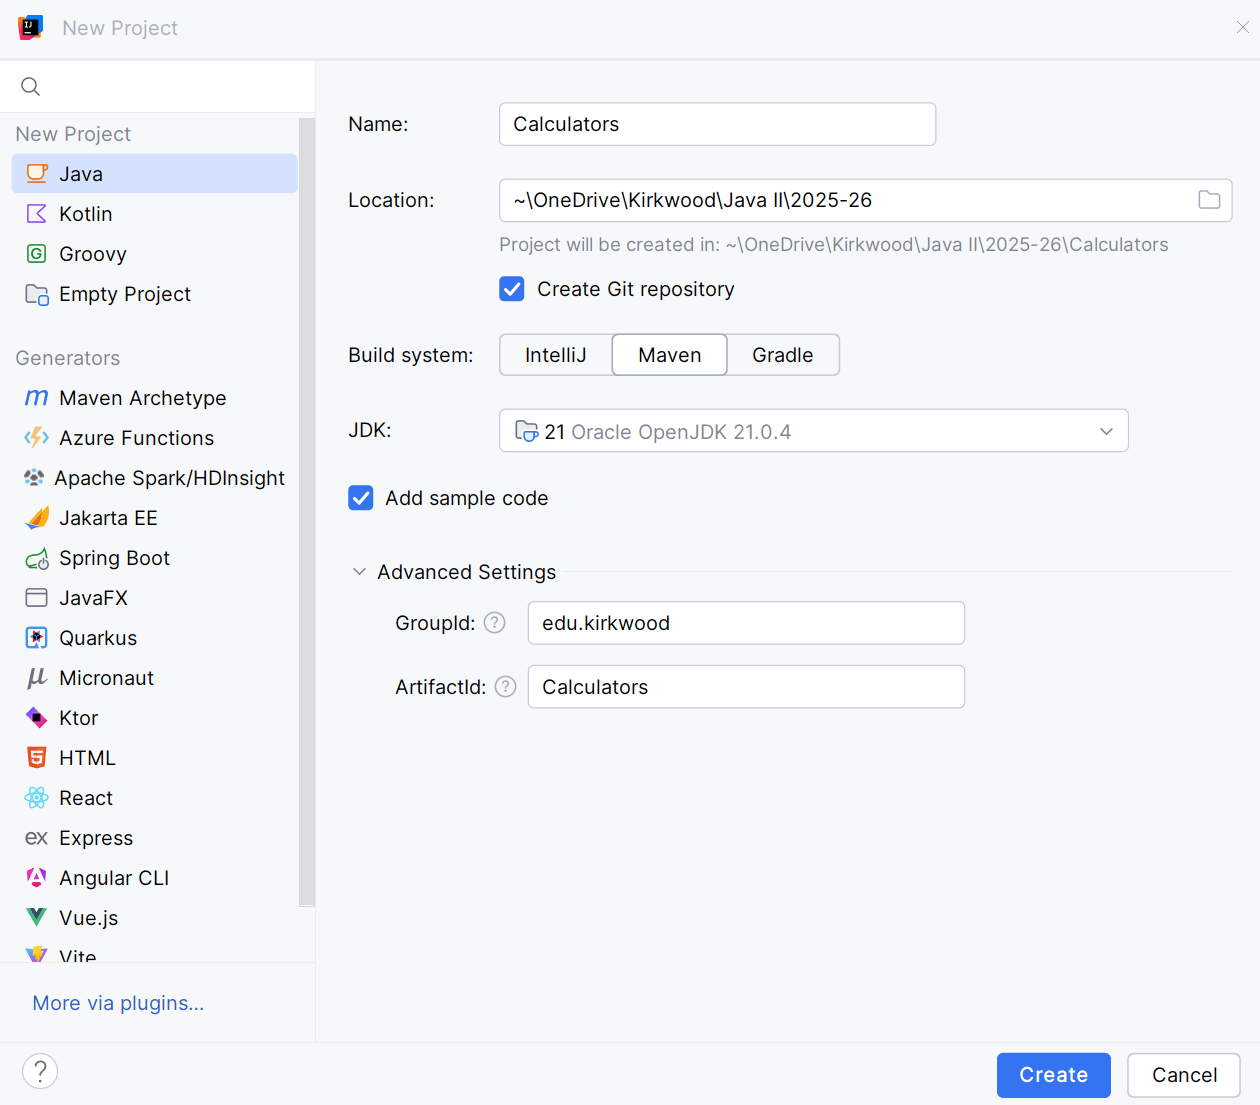Click the Jakarta EE sail icon
The image size is (1260, 1105).
click(37, 517)
